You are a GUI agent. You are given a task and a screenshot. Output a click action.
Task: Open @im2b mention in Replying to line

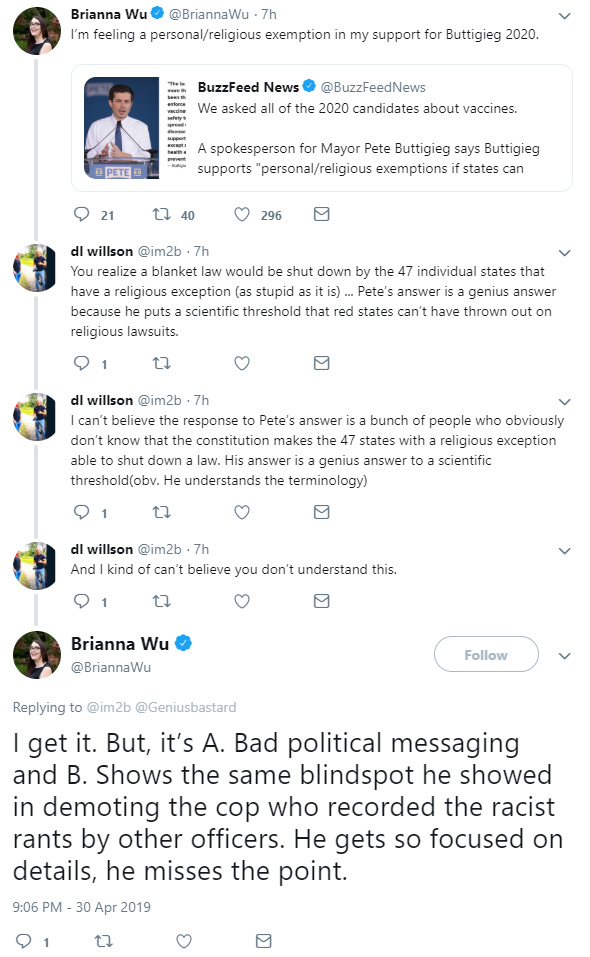pos(109,707)
